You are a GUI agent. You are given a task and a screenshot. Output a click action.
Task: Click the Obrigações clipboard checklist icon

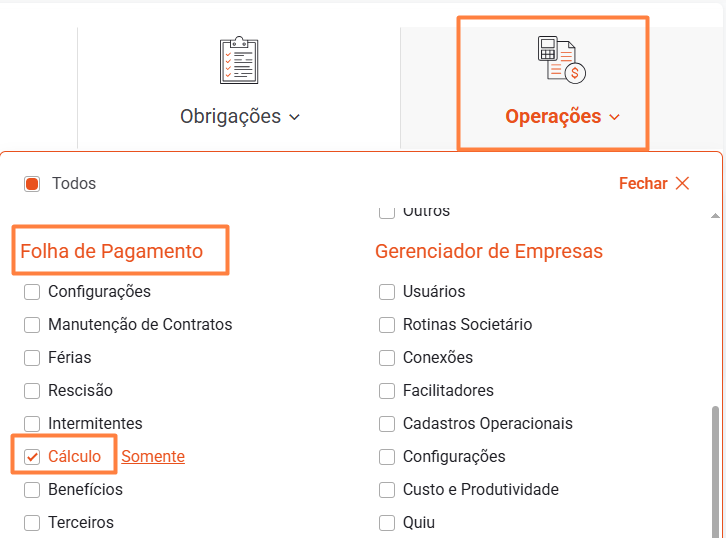[239, 60]
